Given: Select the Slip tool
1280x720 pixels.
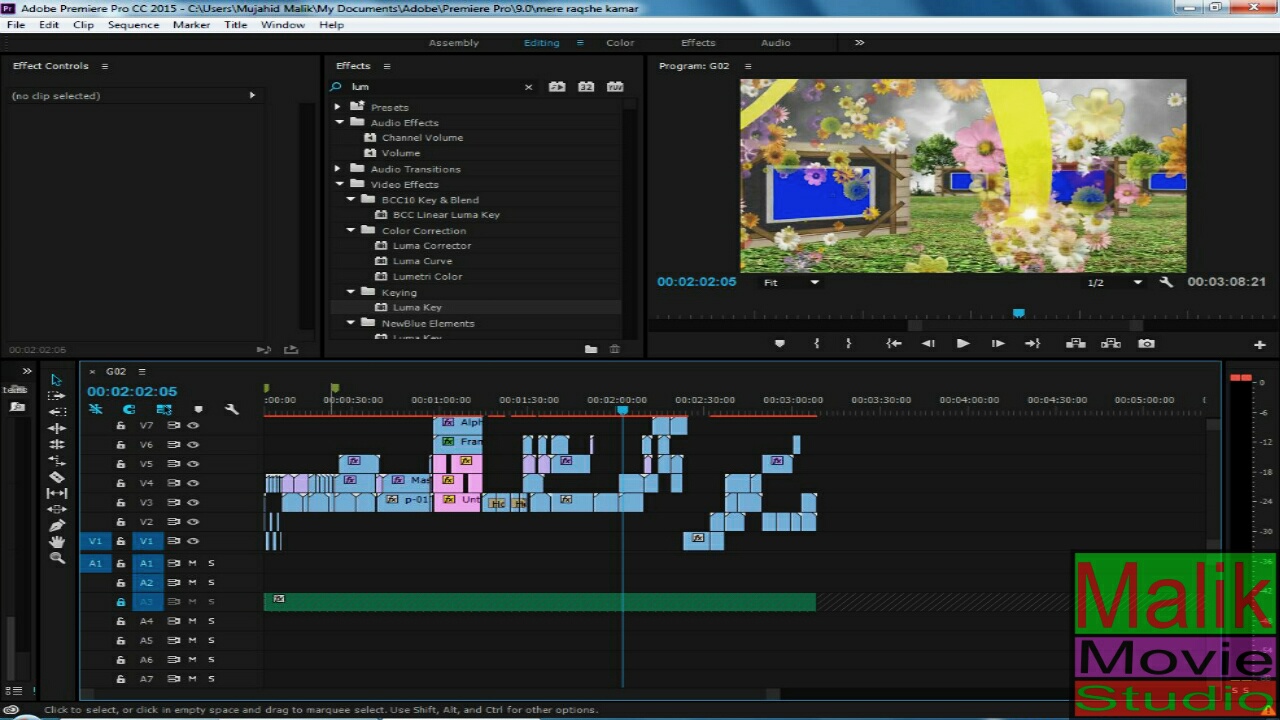Looking at the screenshot, I should point(57,493).
